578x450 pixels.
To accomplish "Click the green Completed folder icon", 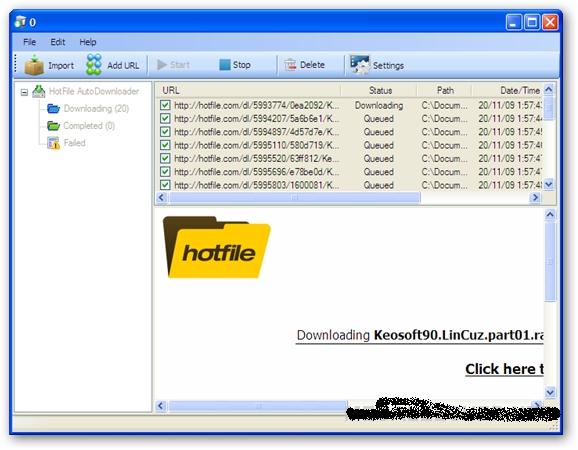I will coord(53,126).
